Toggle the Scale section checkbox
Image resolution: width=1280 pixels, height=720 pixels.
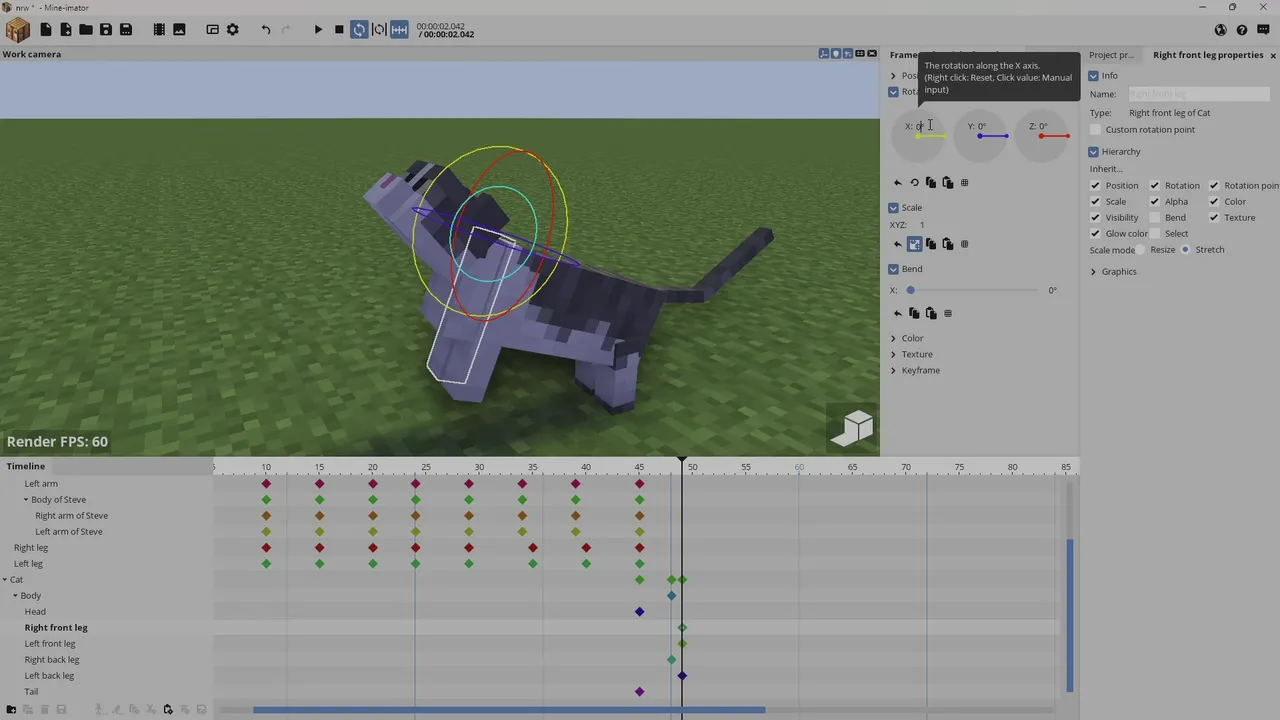pyautogui.click(x=893, y=208)
